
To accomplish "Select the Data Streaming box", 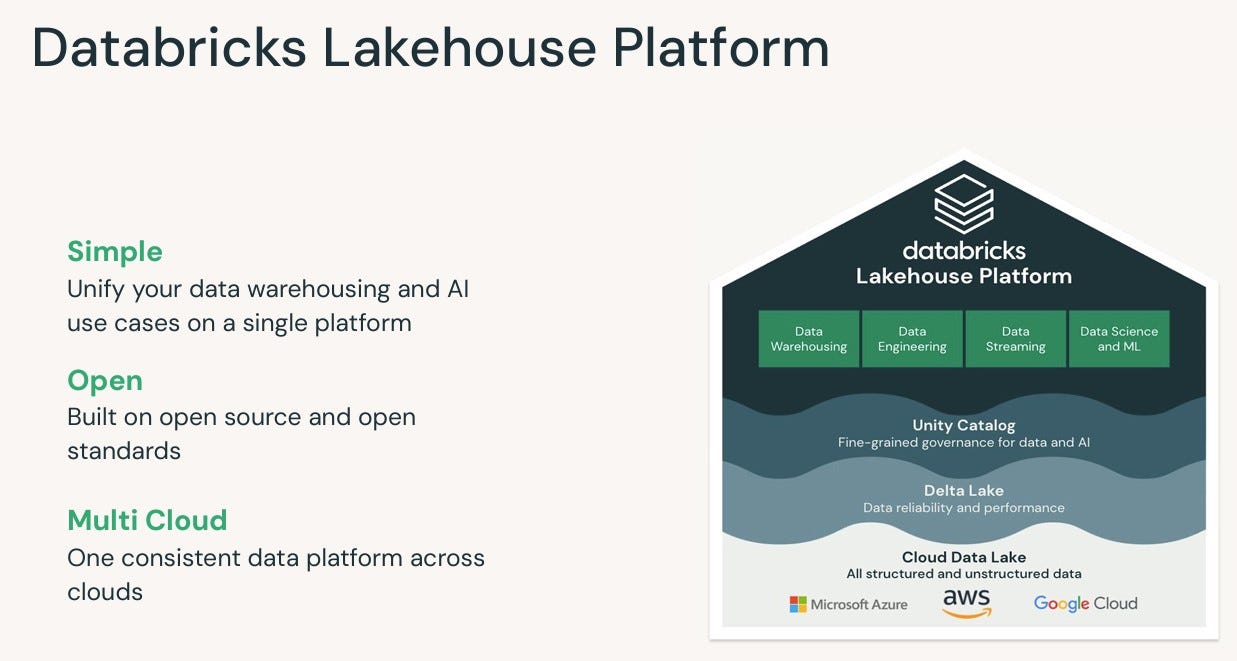I will [x=1015, y=339].
